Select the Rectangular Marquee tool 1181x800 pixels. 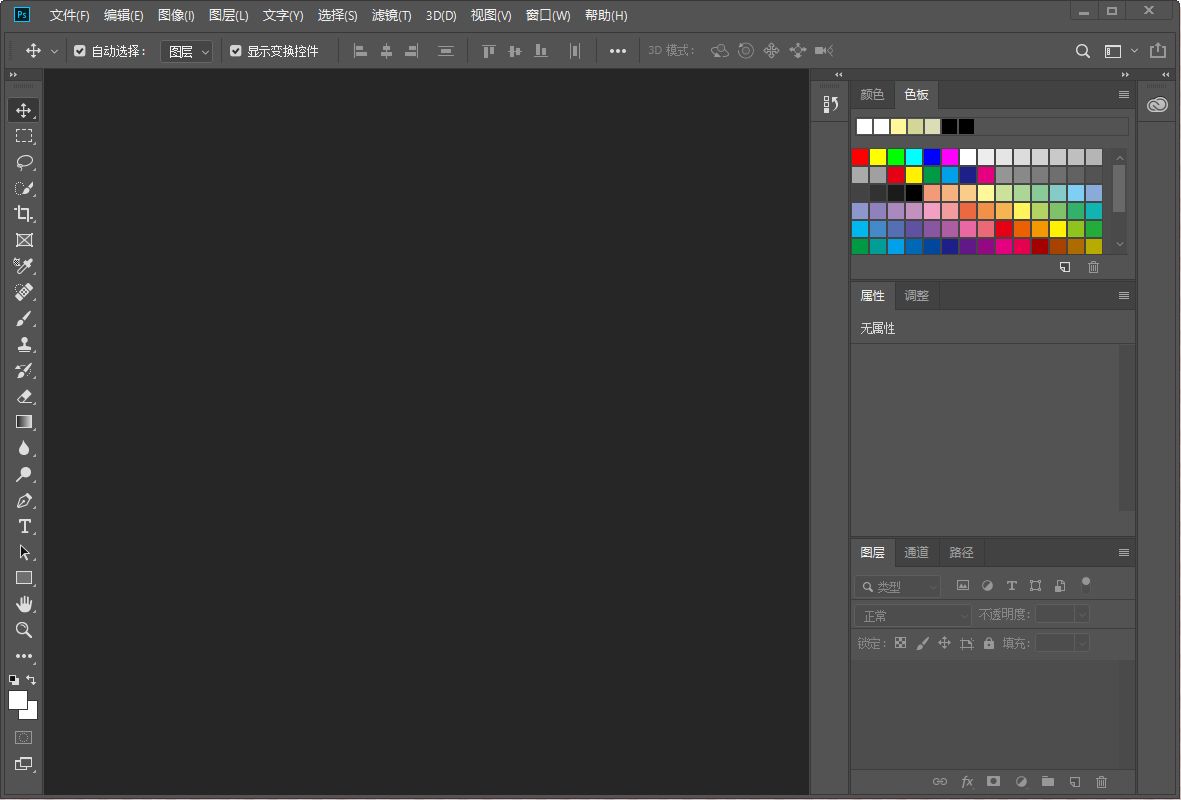click(x=24, y=136)
